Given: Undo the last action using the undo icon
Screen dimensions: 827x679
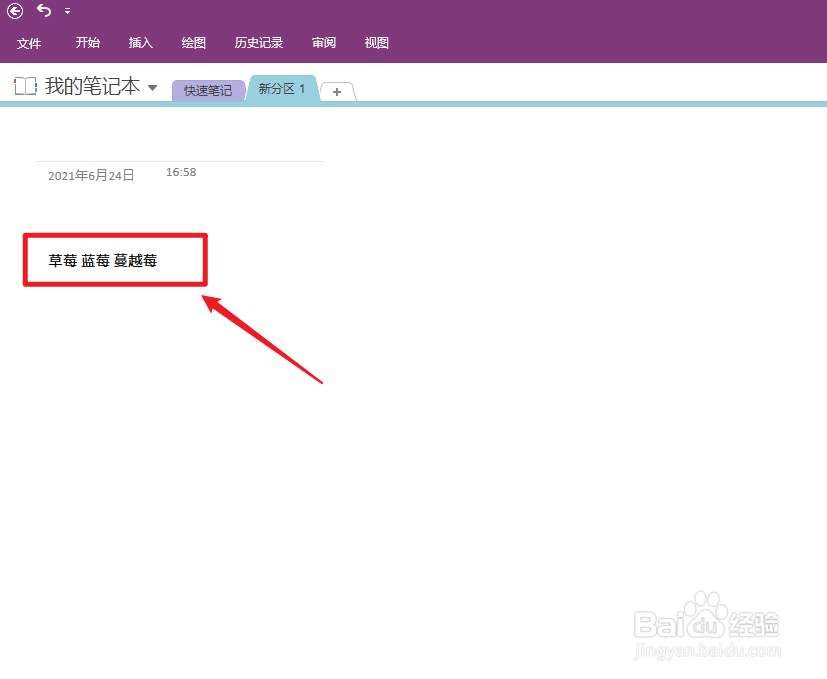Looking at the screenshot, I should (42, 11).
